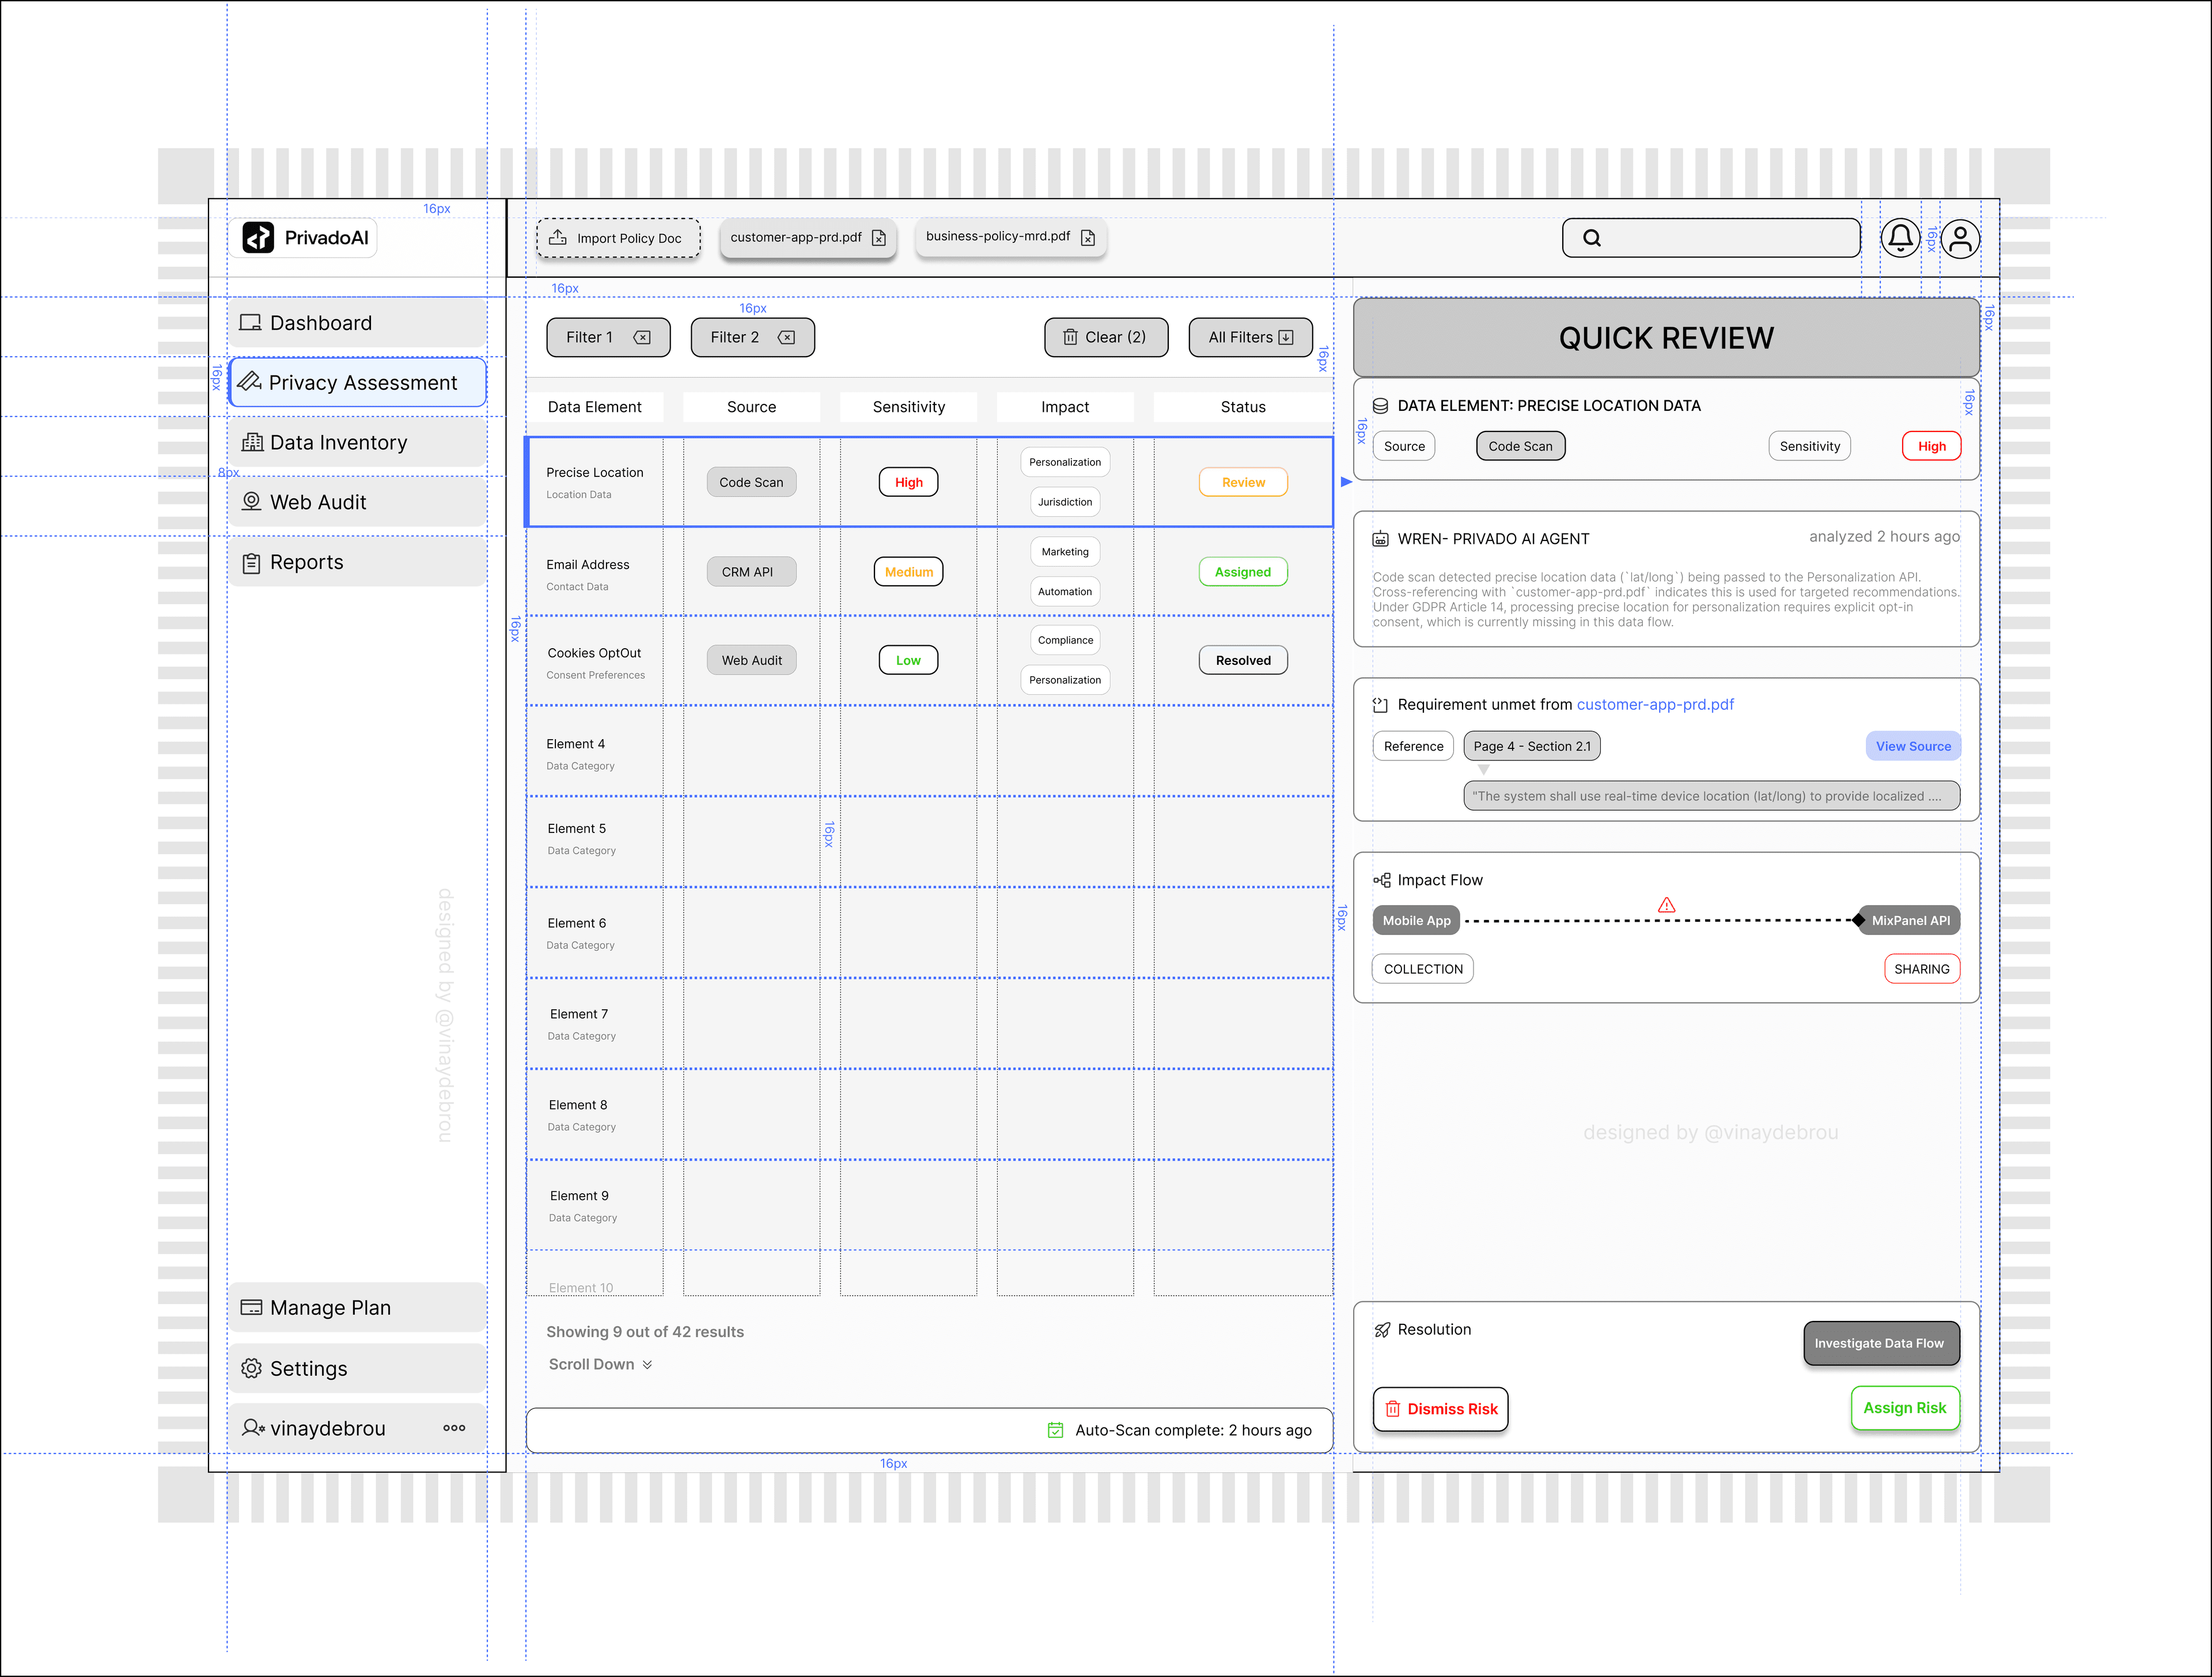Open Dashboard in the sidebar
Image resolution: width=2212 pixels, height=1677 pixels.
point(358,323)
